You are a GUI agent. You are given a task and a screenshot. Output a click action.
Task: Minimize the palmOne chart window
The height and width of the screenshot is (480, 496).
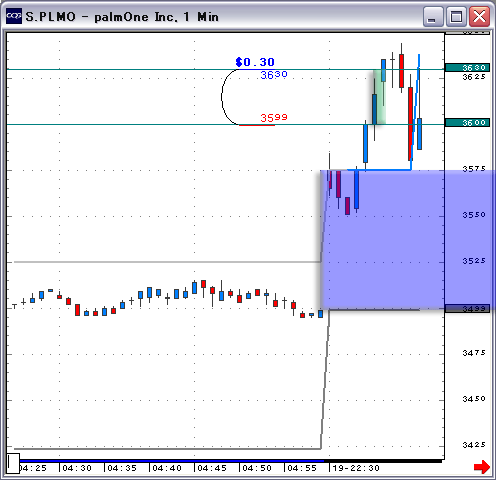click(x=433, y=17)
